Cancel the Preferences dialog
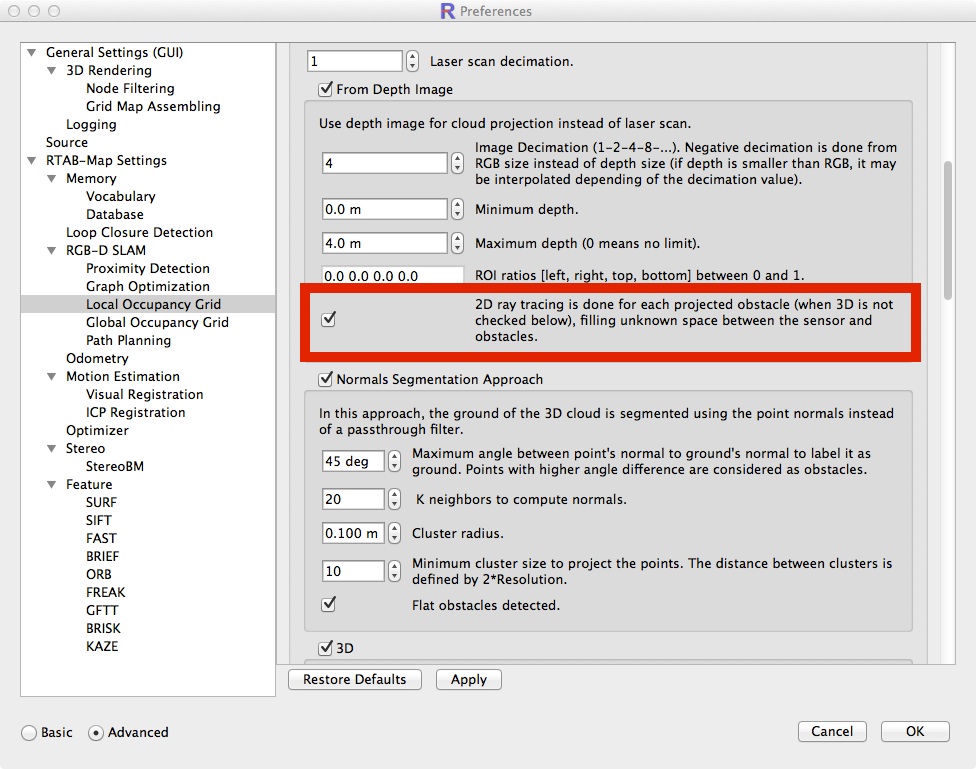The width and height of the screenshot is (976, 769). coord(832,732)
